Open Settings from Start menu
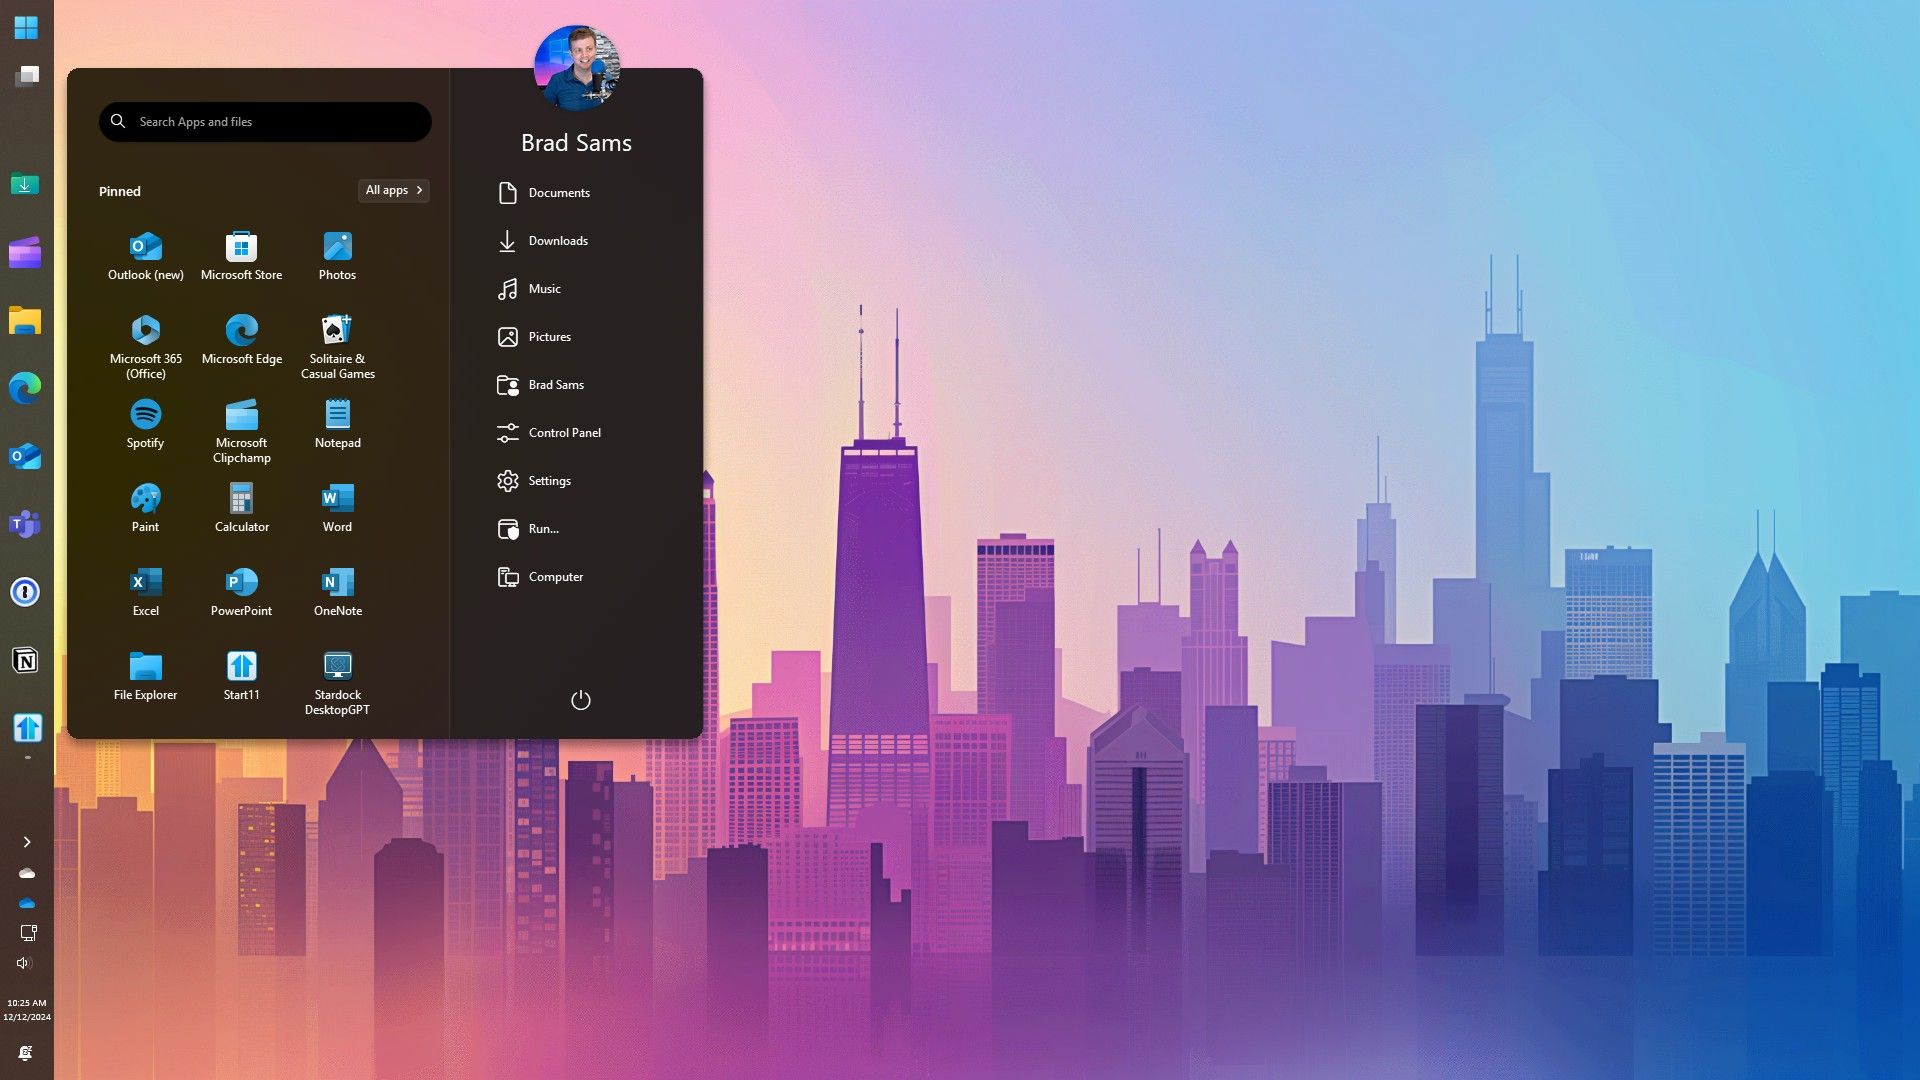 pyautogui.click(x=550, y=480)
